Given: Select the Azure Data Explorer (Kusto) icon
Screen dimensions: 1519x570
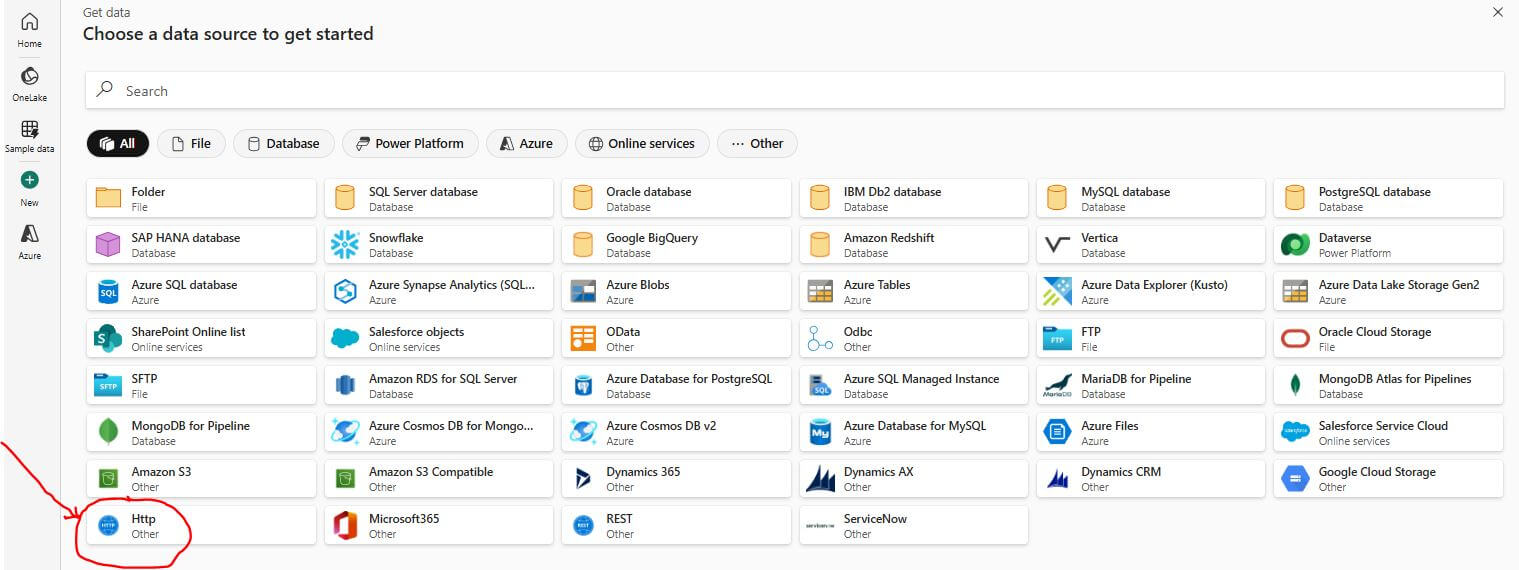Looking at the screenshot, I should coord(1057,292).
